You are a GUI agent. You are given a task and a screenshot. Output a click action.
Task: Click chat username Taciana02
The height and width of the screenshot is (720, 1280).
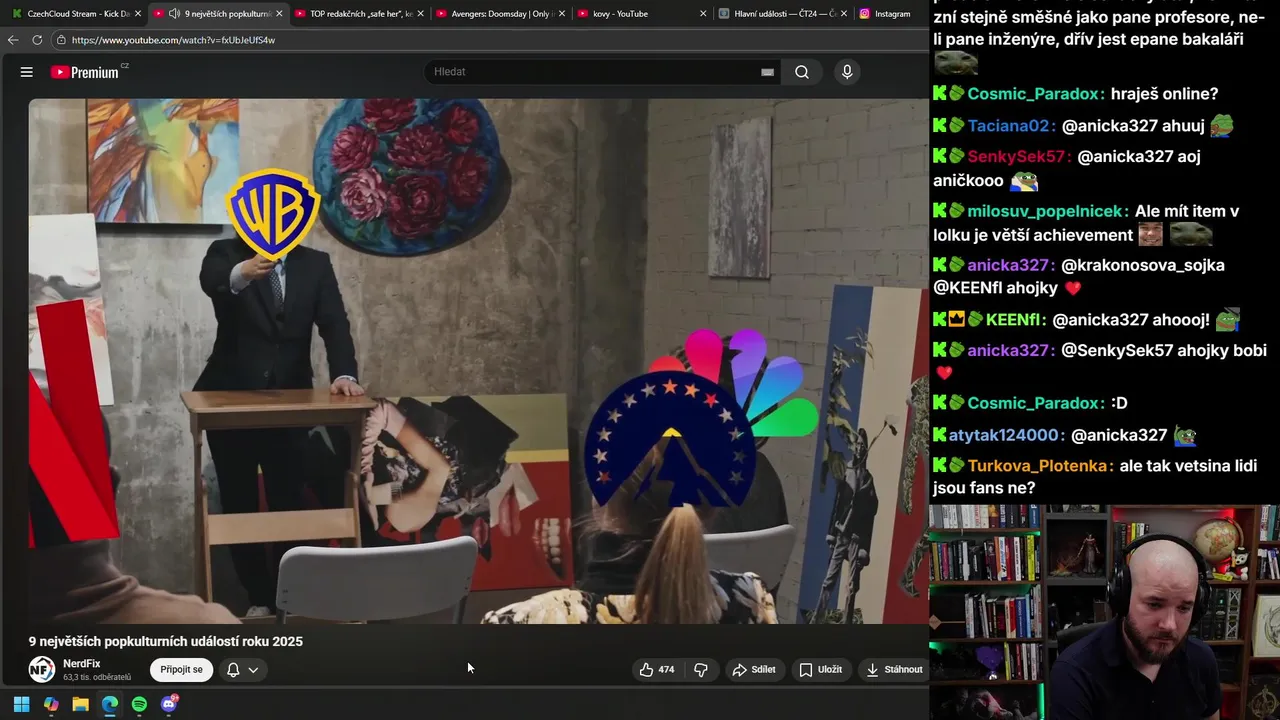click(1011, 126)
